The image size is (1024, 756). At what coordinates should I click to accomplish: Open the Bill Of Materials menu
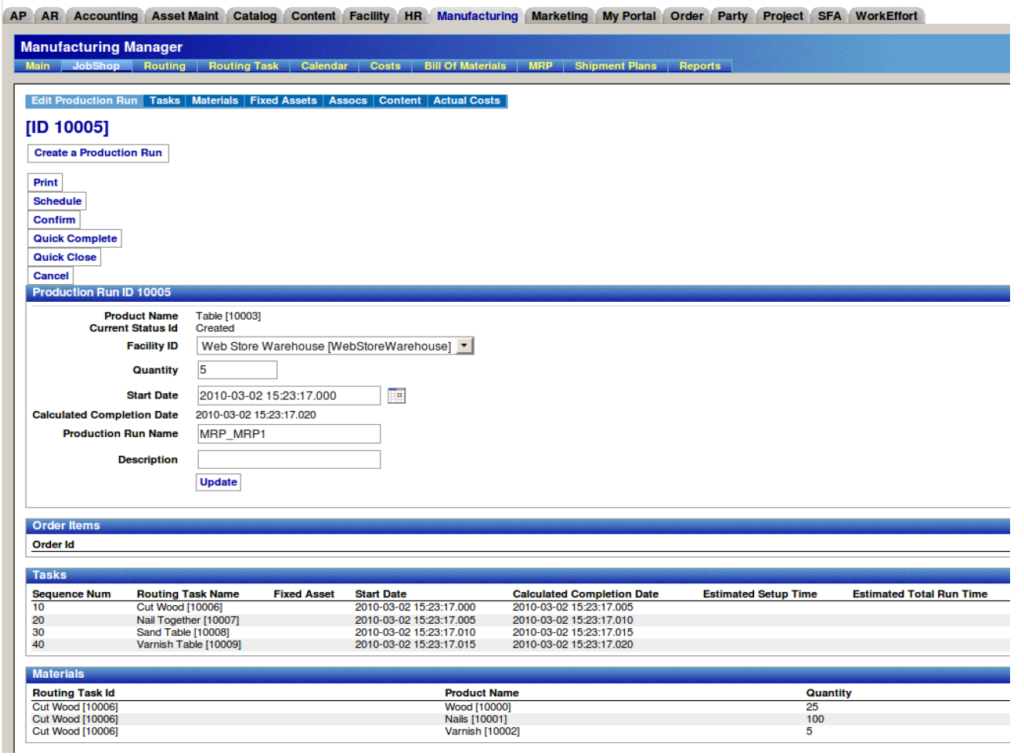(x=465, y=66)
